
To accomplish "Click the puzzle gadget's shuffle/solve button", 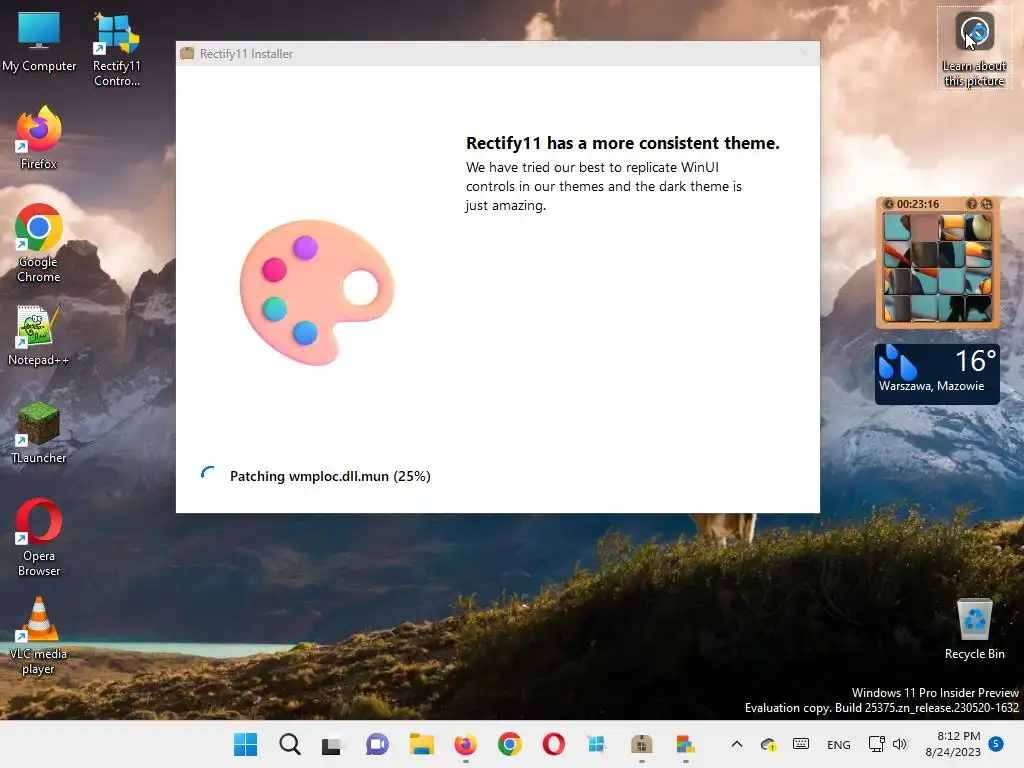I will [x=987, y=204].
